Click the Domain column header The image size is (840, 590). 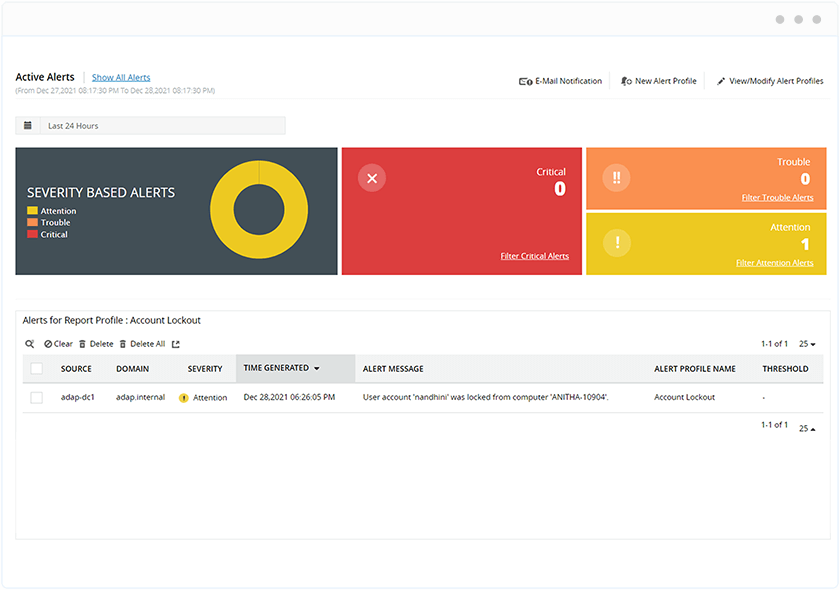(x=132, y=369)
